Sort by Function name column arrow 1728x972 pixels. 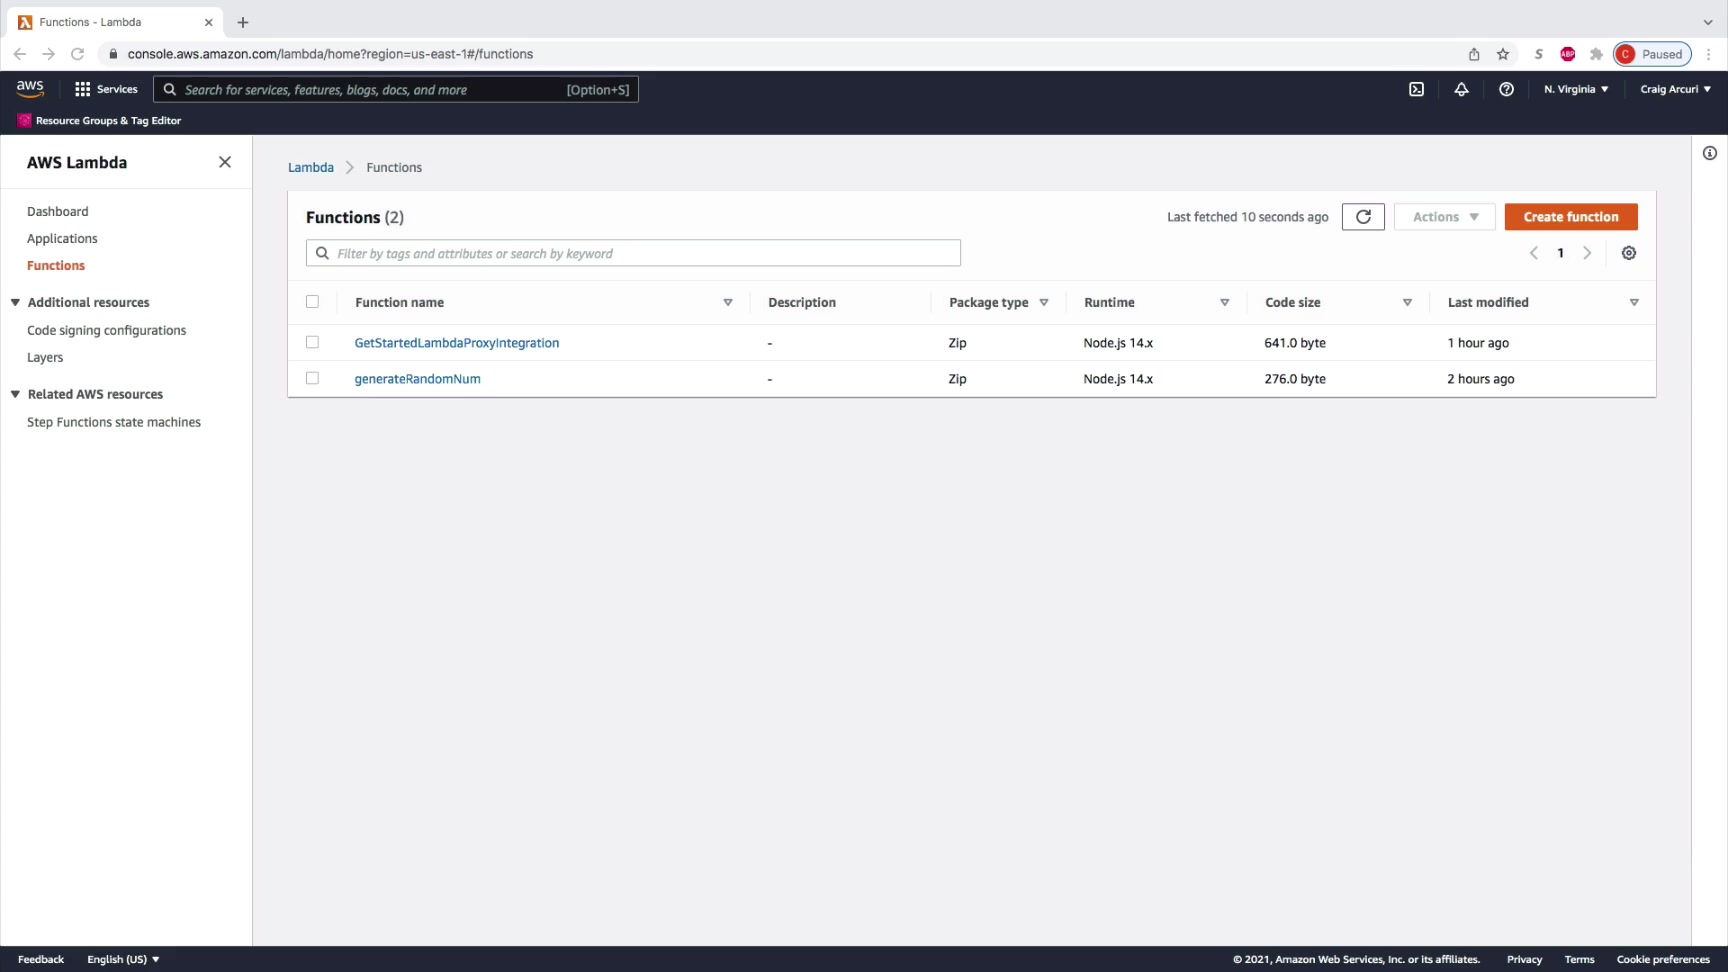(x=728, y=302)
